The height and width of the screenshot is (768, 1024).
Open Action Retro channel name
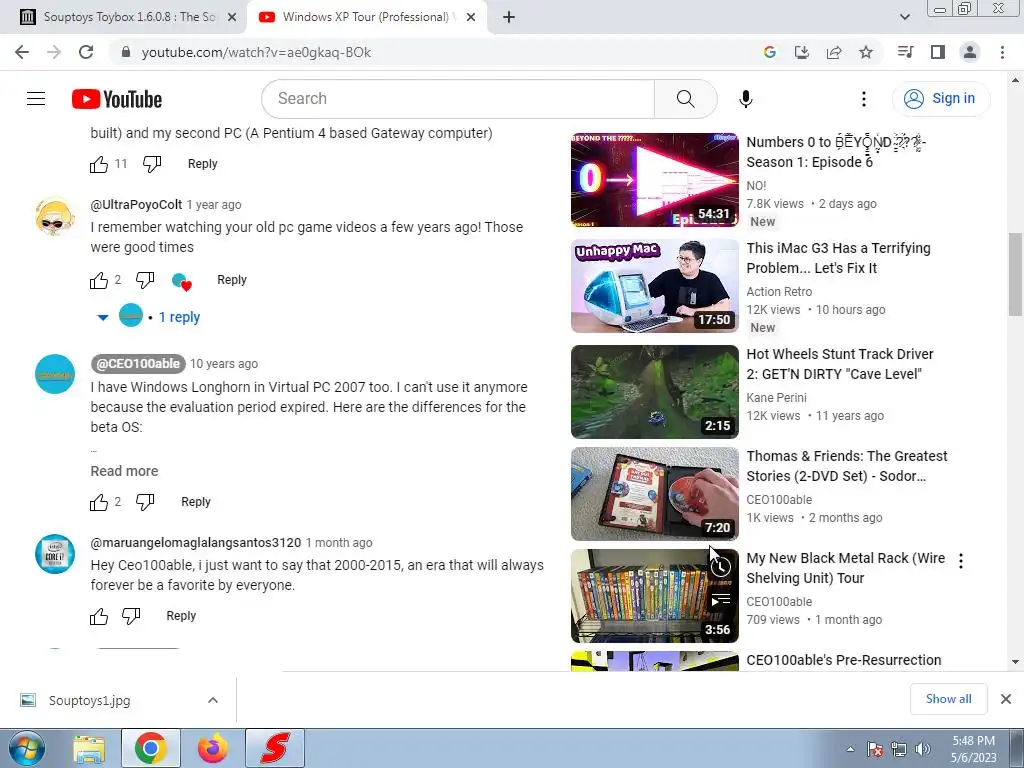779,292
